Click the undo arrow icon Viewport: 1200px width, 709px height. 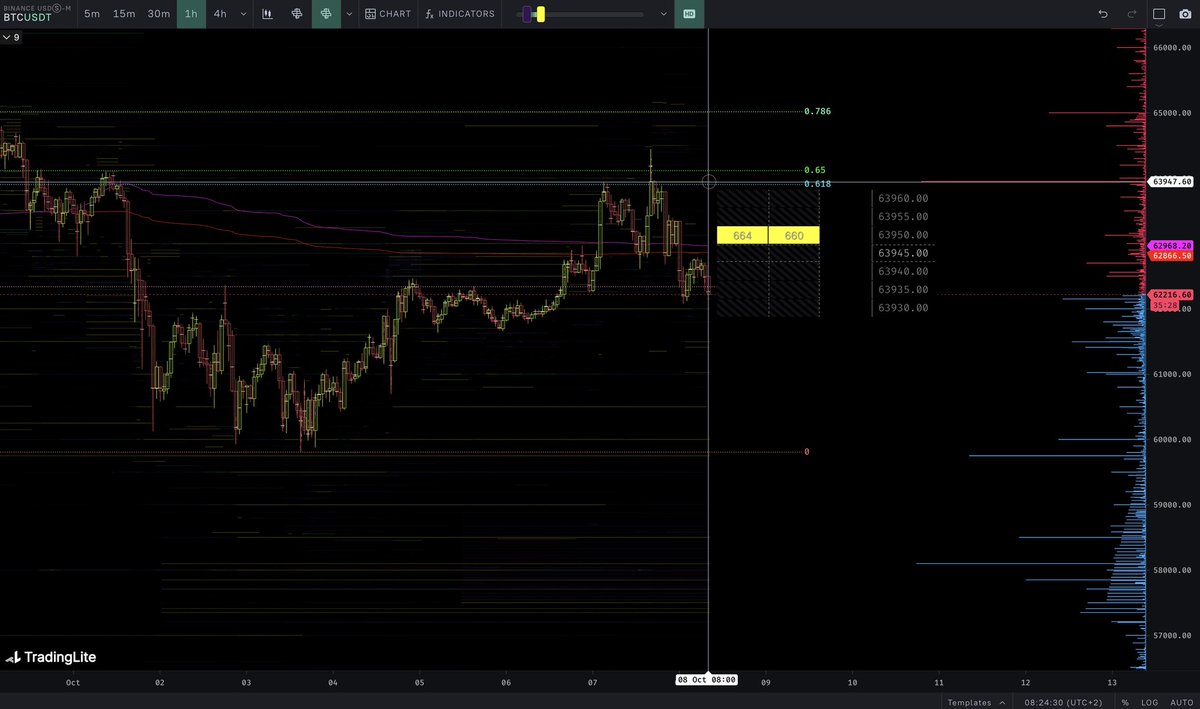click(1103, 14)
